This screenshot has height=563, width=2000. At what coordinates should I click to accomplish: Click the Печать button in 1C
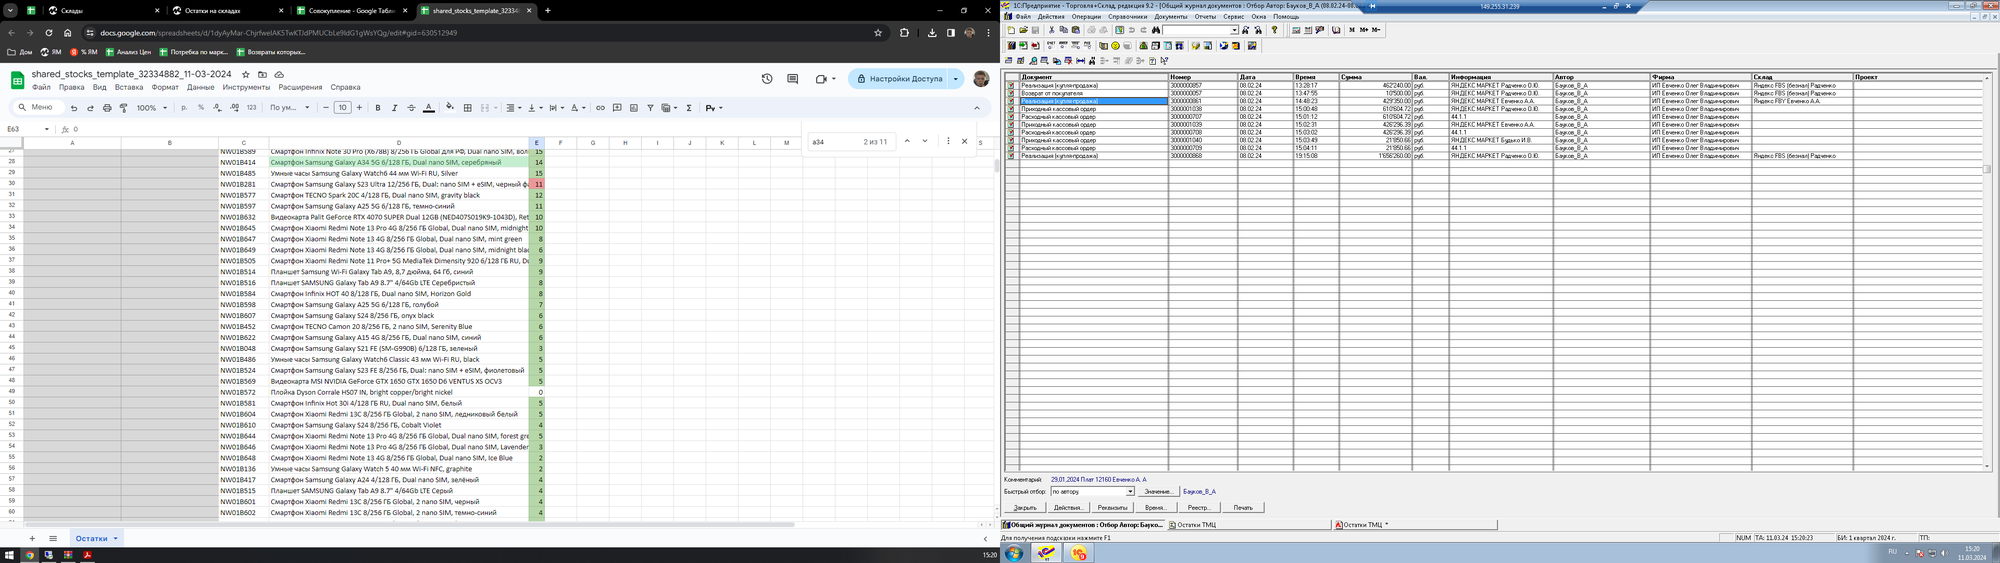click(x=1242, y=508)
